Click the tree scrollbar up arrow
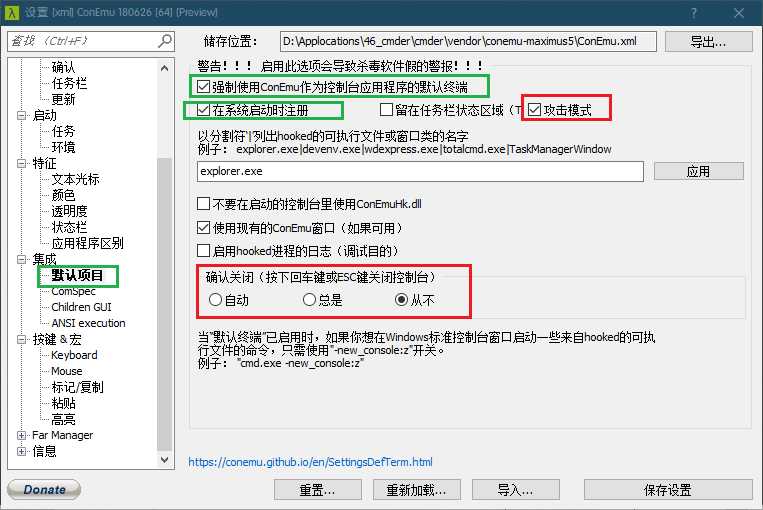 [164, 68]
